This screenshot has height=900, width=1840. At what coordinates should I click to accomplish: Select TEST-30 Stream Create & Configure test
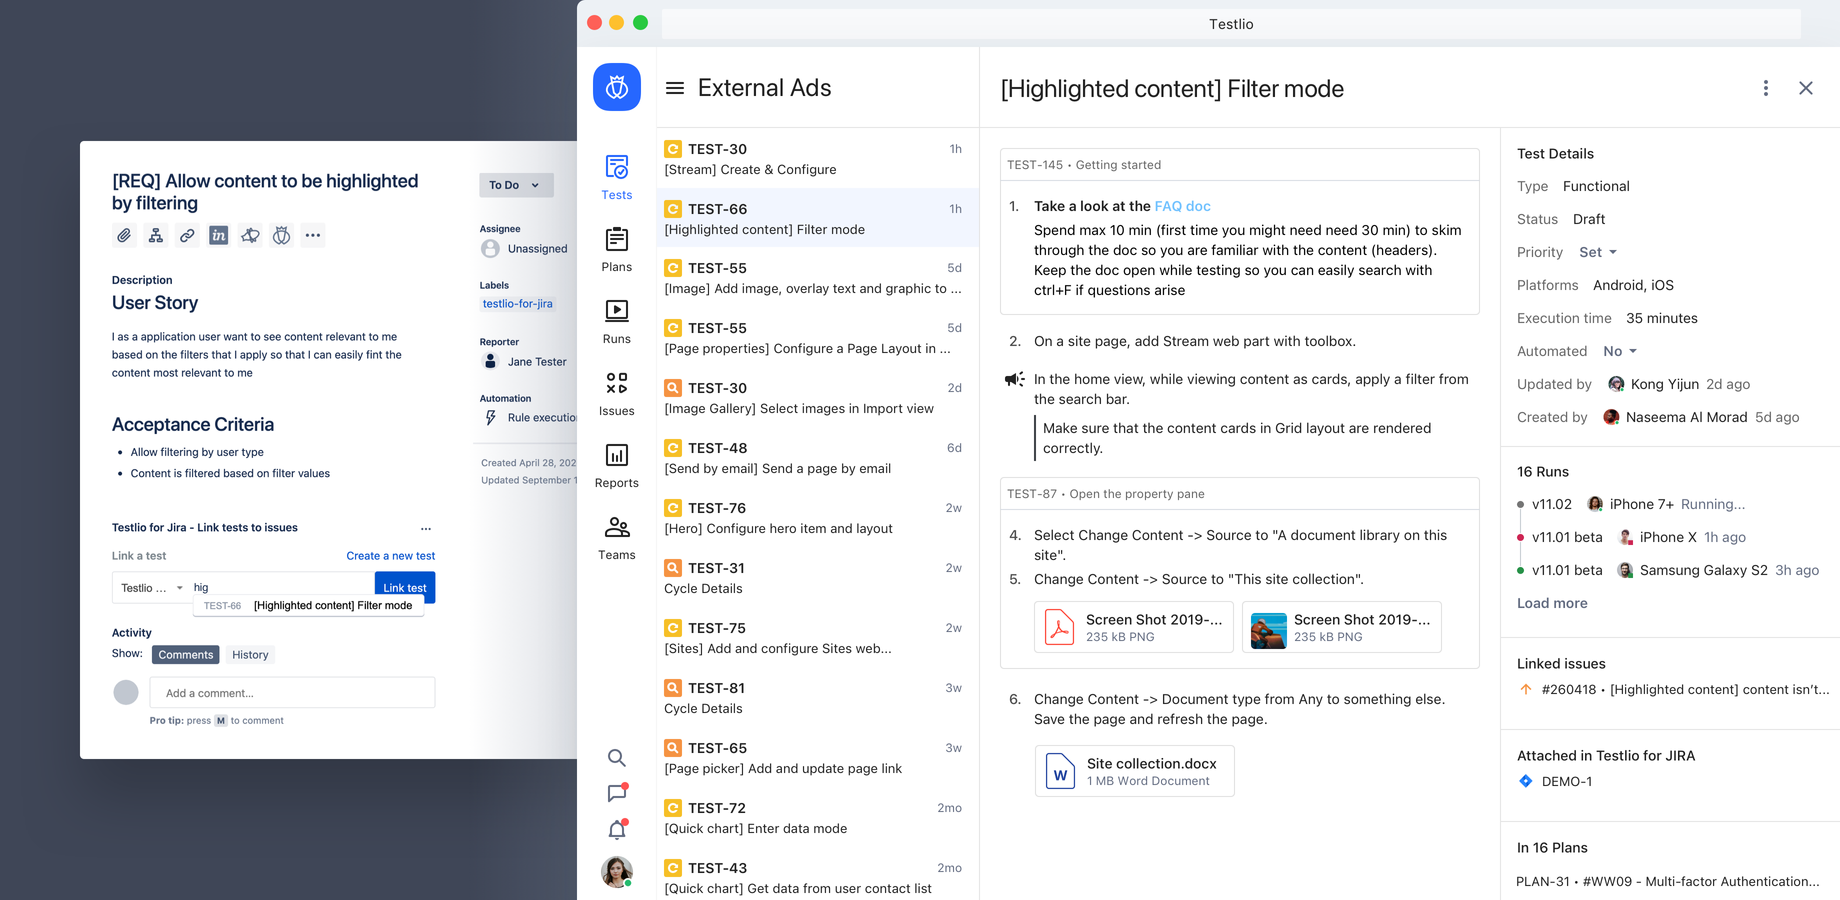coord(817,159)
